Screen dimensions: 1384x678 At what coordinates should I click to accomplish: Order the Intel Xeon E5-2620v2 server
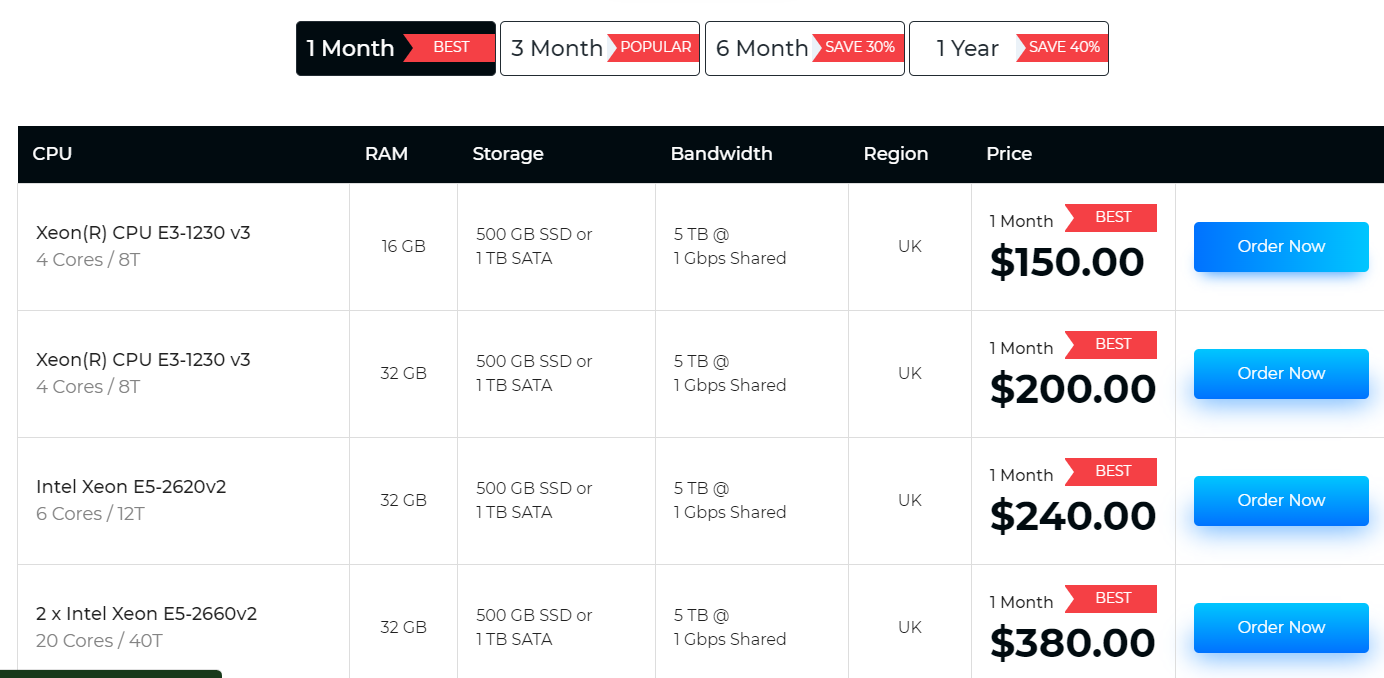(x=1281, y=501)
